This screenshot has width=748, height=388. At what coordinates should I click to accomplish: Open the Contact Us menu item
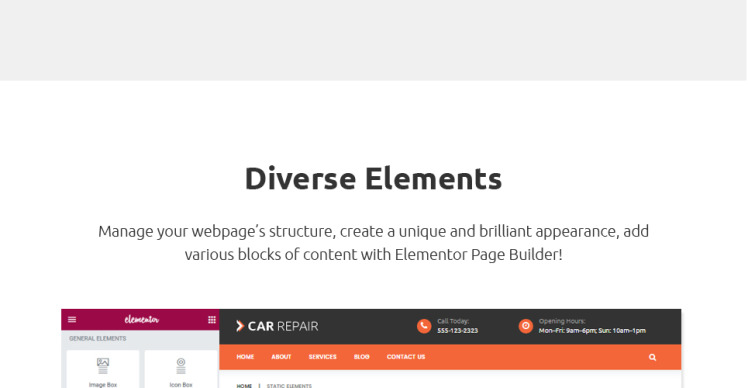pos(406,357)
